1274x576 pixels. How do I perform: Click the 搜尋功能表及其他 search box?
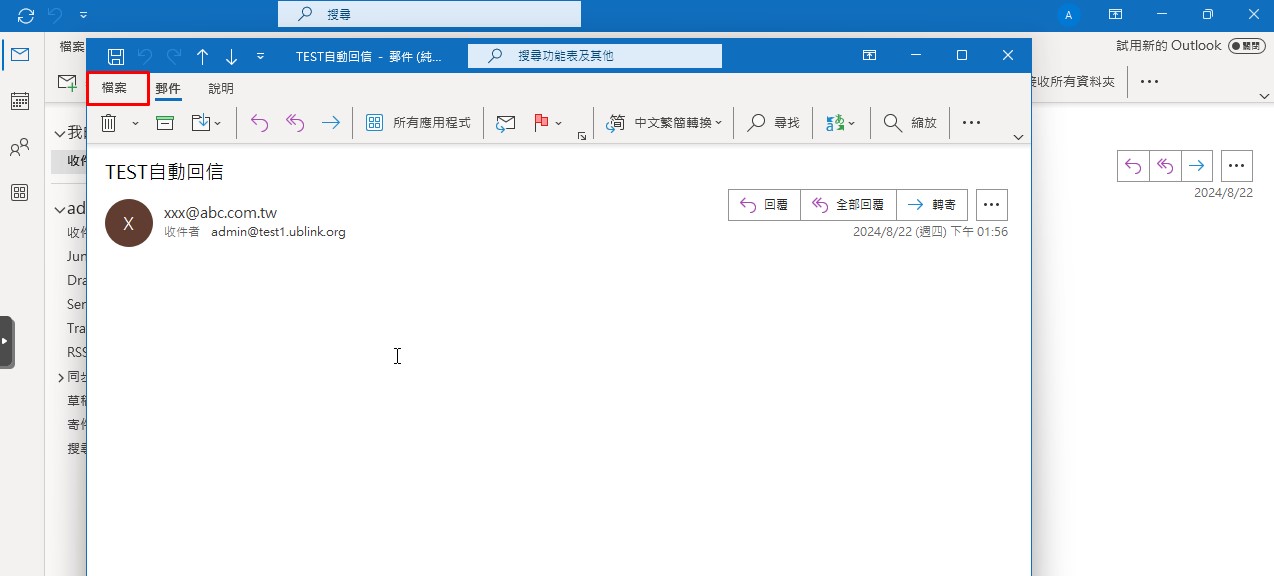click(x=595, y=56)
